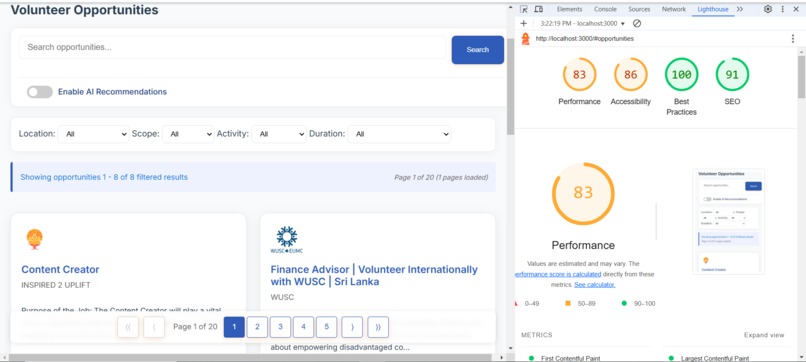Switch to the Sources tab
Image resolution: width=806 pixels, height=362 pixels.
(639, 9)
